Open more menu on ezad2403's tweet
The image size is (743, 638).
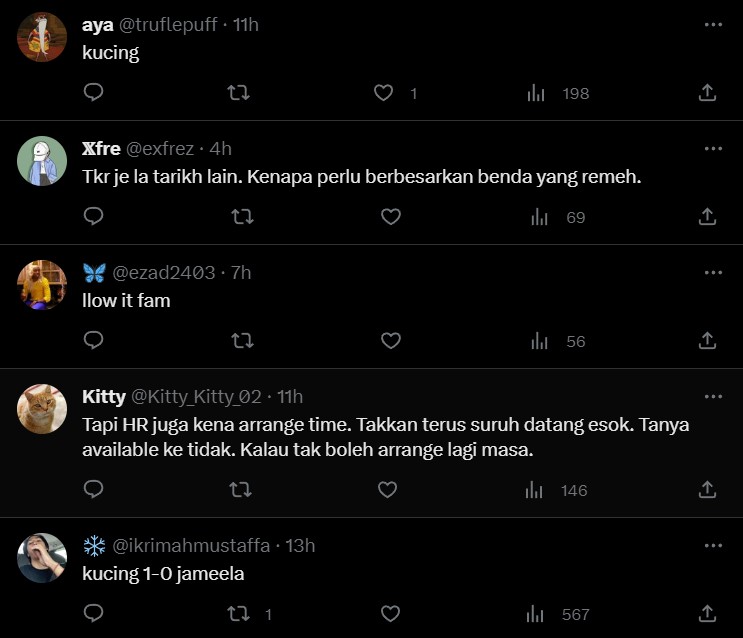713,273
